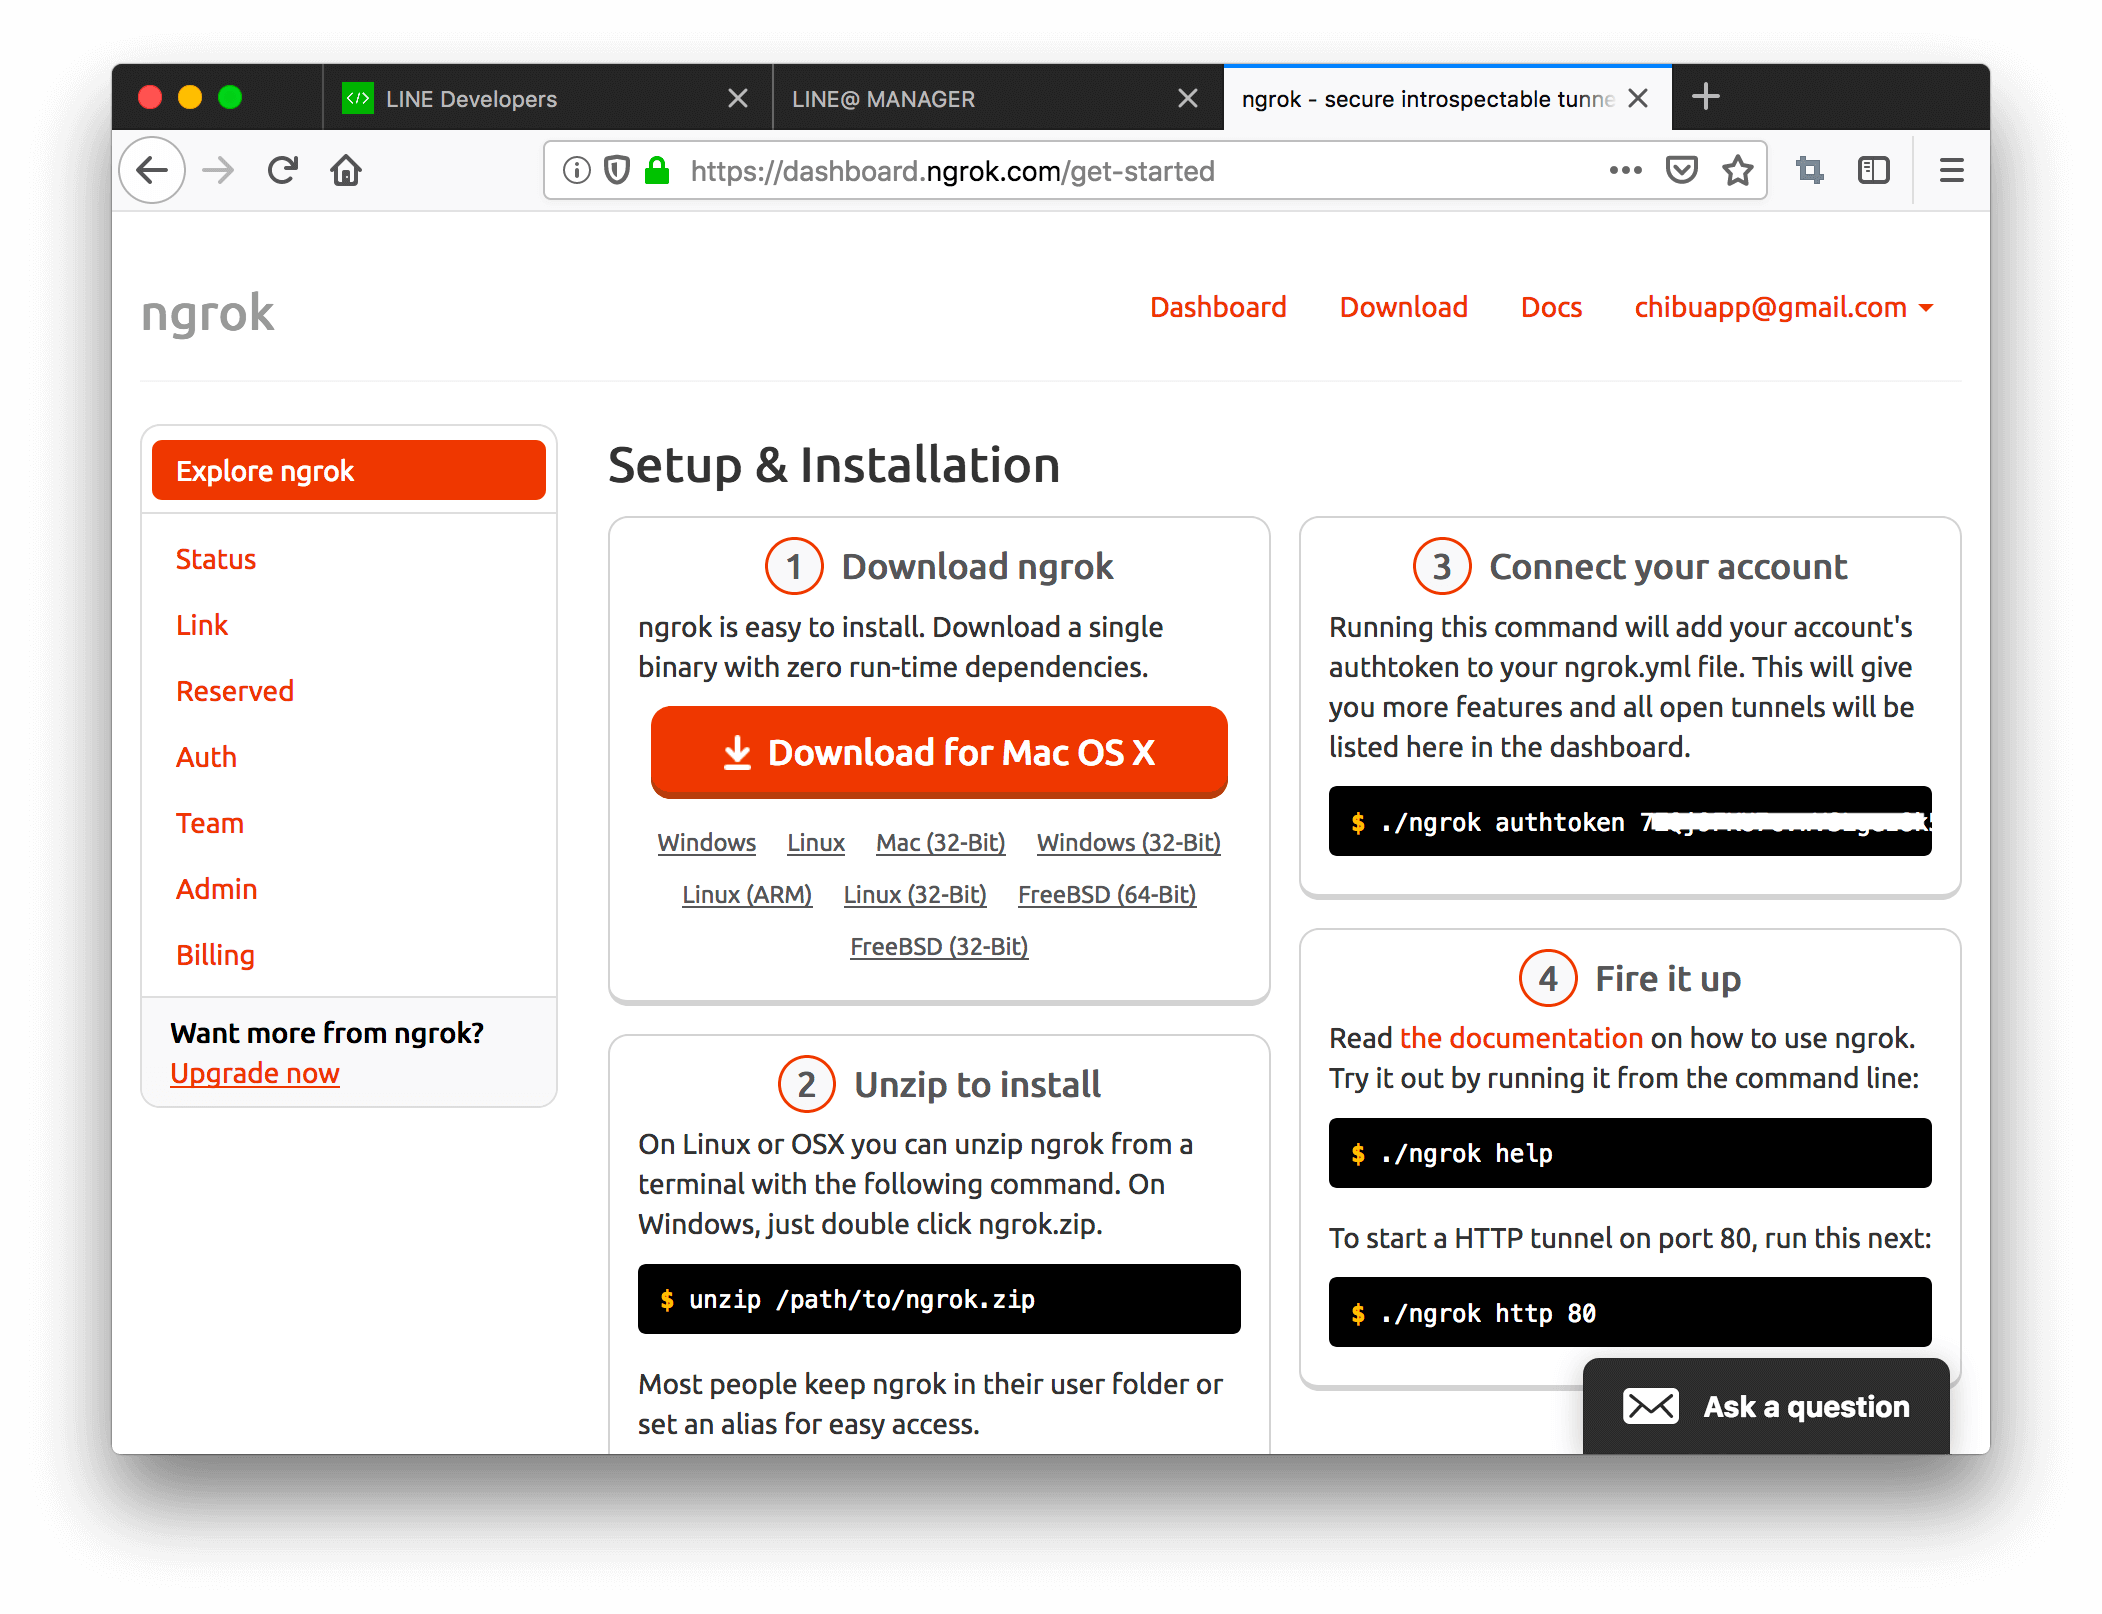Open tracking protection shield icon
The image size is (2102, 1614).
617,171
